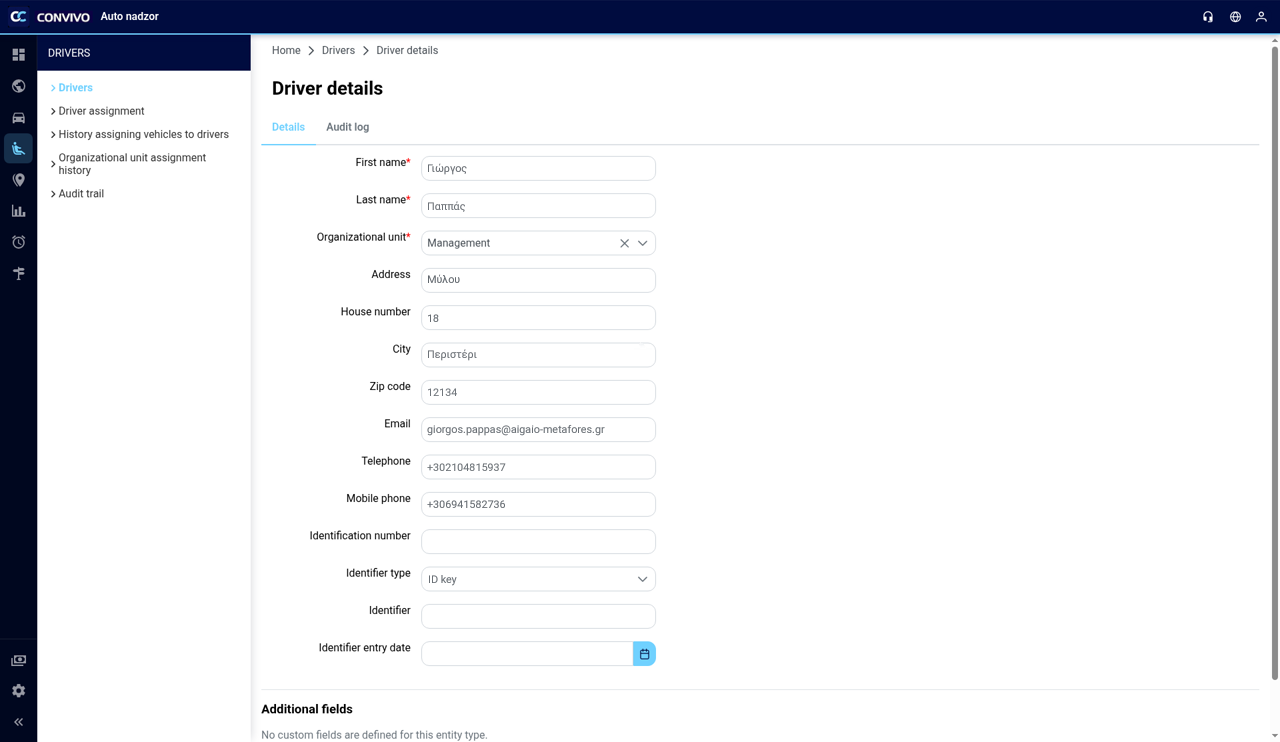Image resolution: width=1280 pixels, height=742 pixels.
Task: Open the user profile icon
Action: pos(1261,17)
